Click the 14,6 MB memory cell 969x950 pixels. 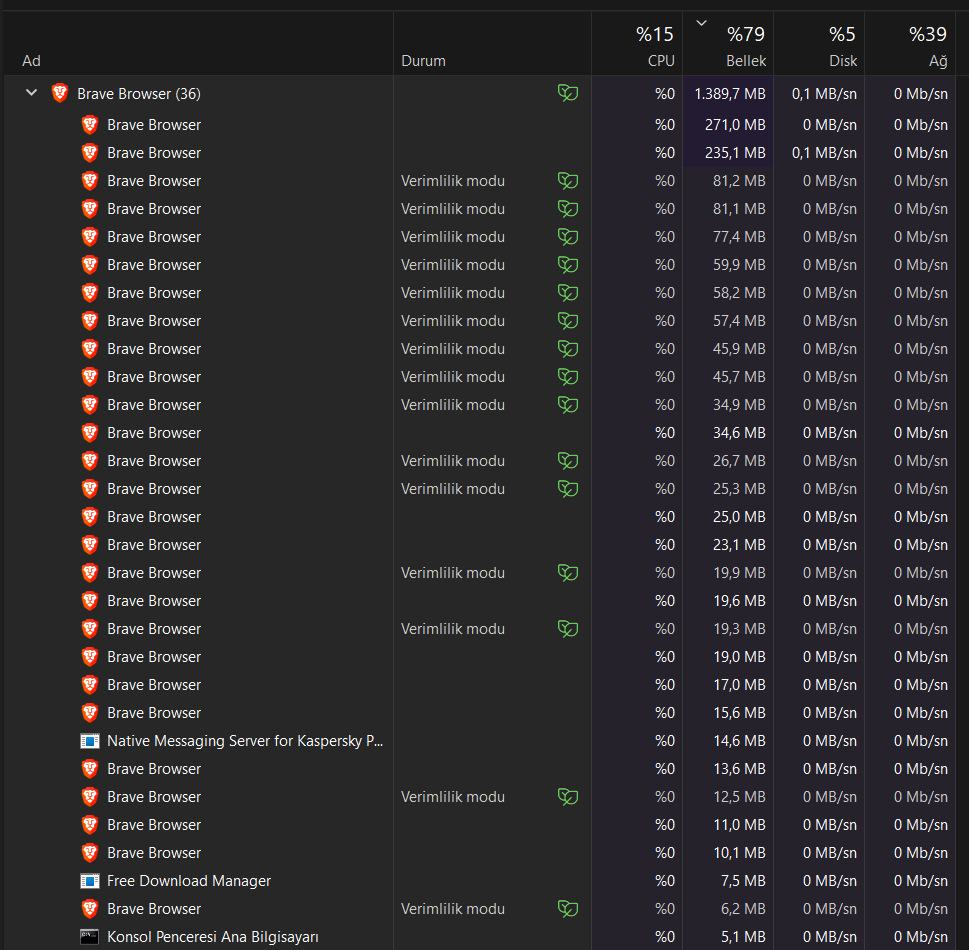point(729,741)
